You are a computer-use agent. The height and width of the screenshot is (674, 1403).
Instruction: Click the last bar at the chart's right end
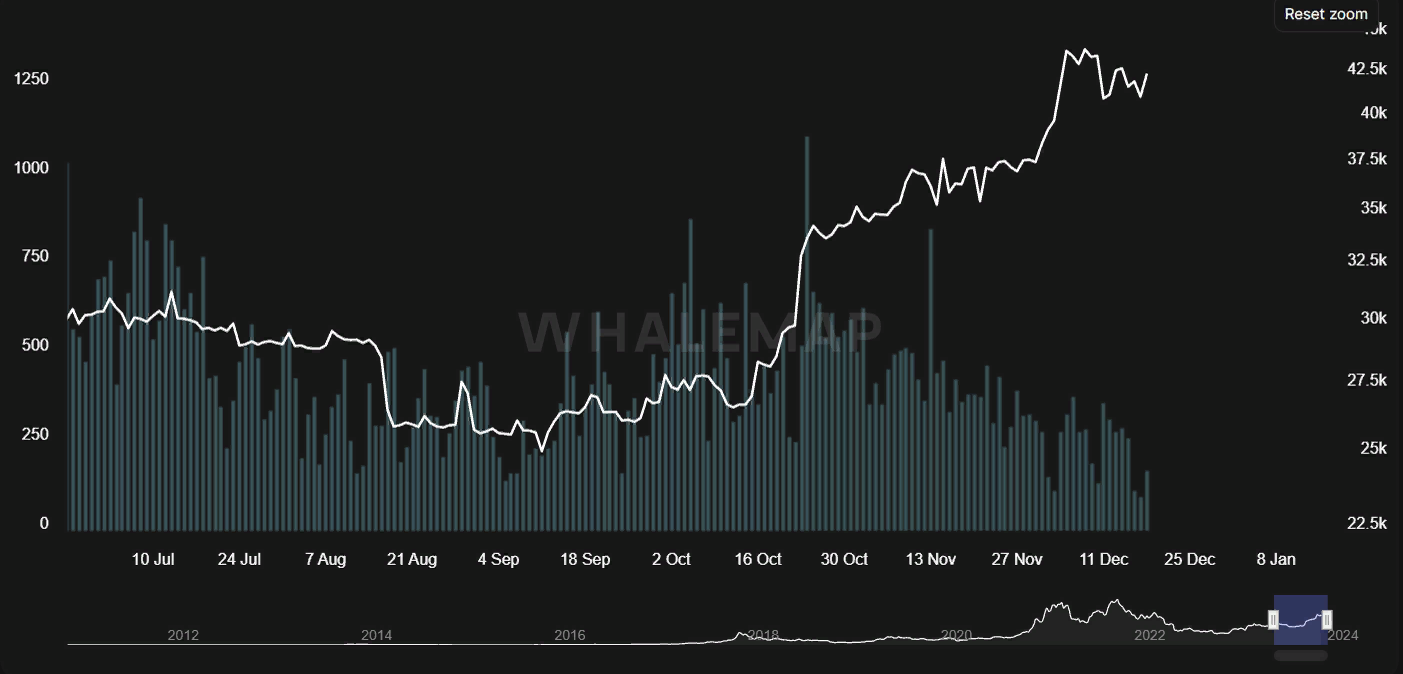click(x=1147, y=500)
